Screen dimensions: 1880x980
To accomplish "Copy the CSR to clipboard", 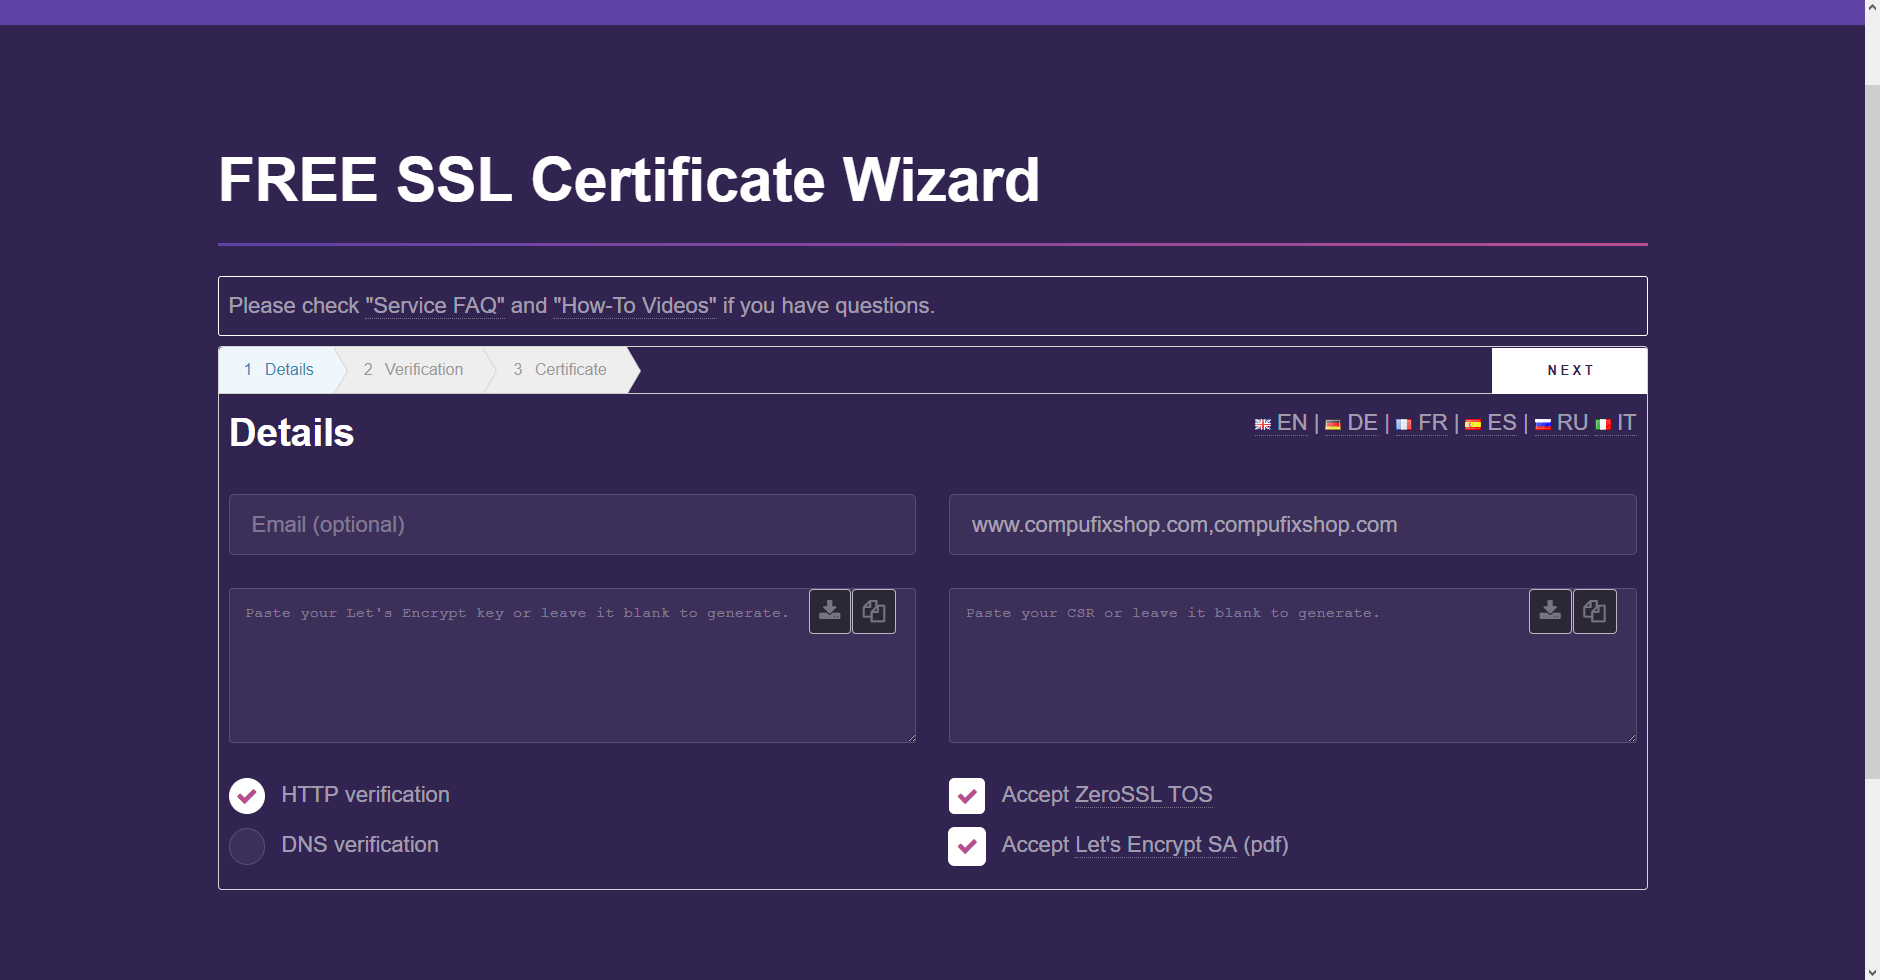I will click(x=1595, y=611).
